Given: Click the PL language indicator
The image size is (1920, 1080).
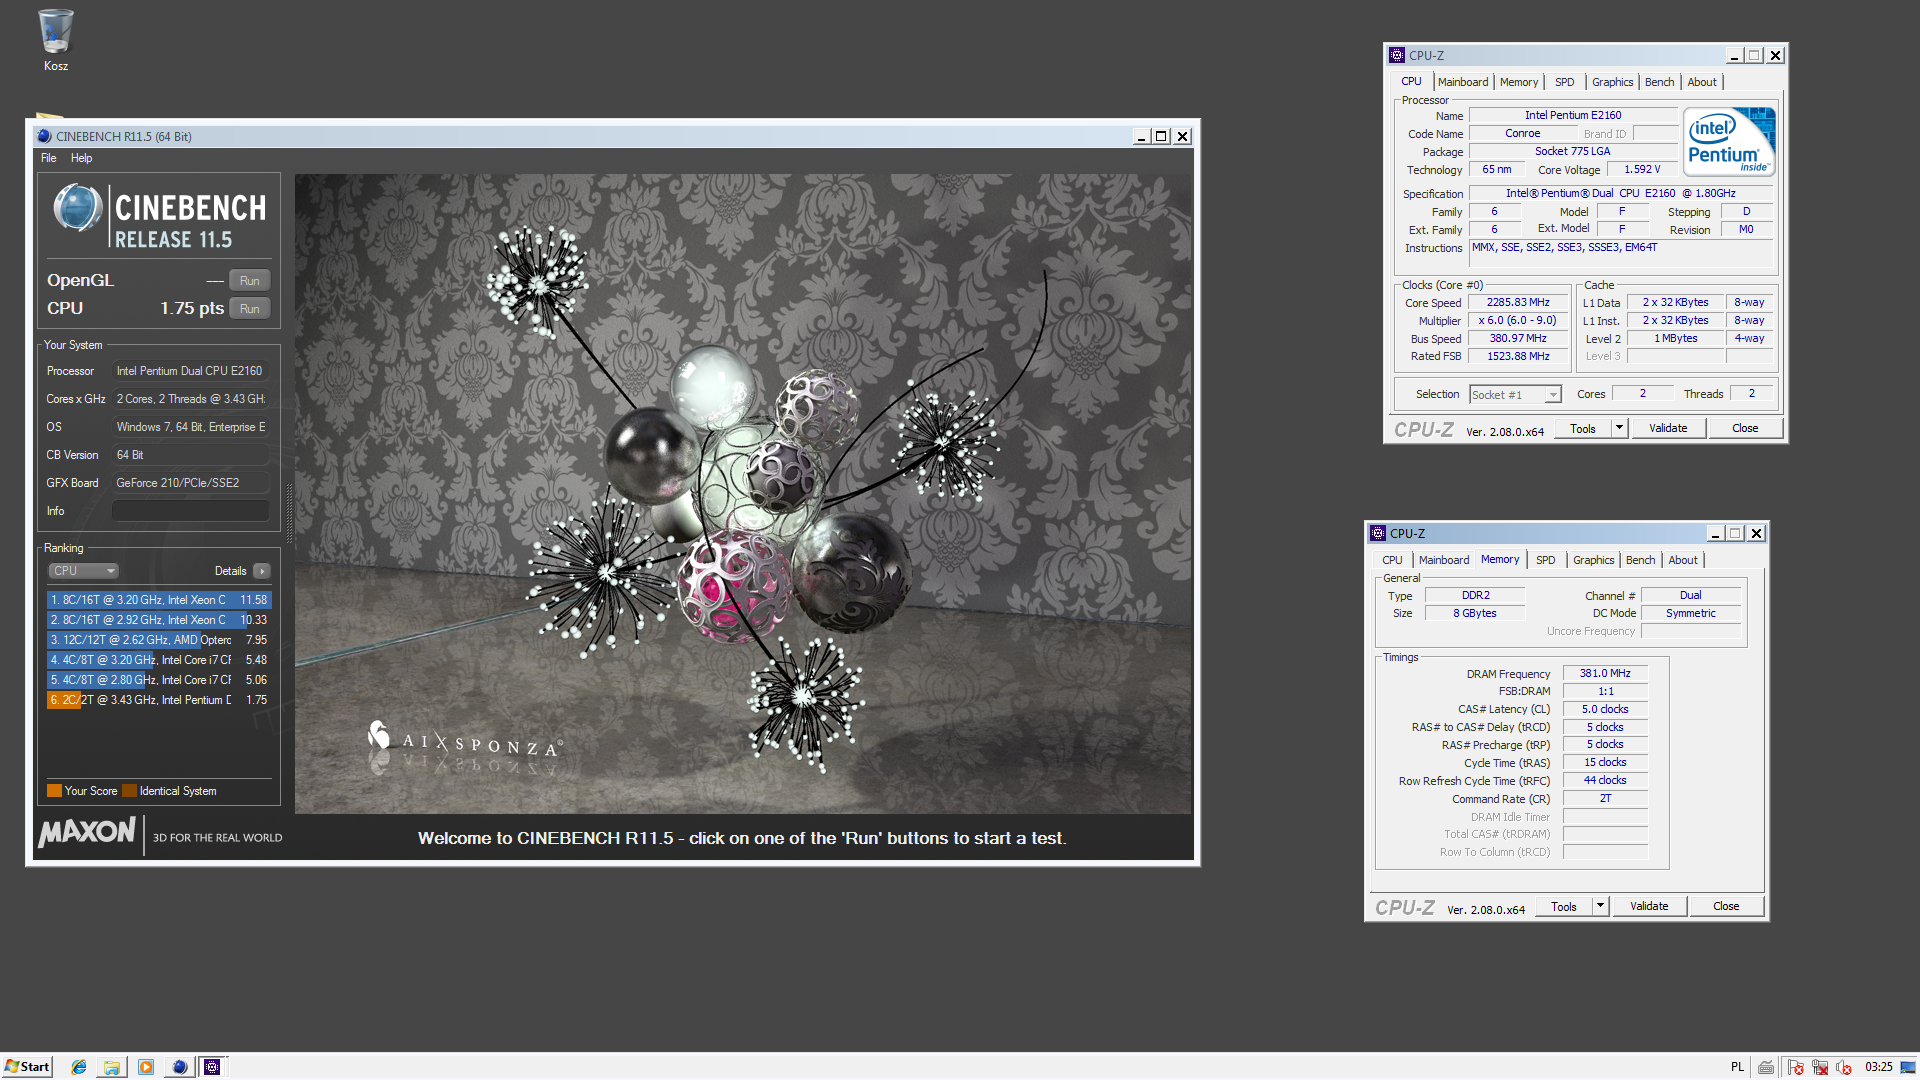Looking at the screenshot, I should [1737, 1067].
